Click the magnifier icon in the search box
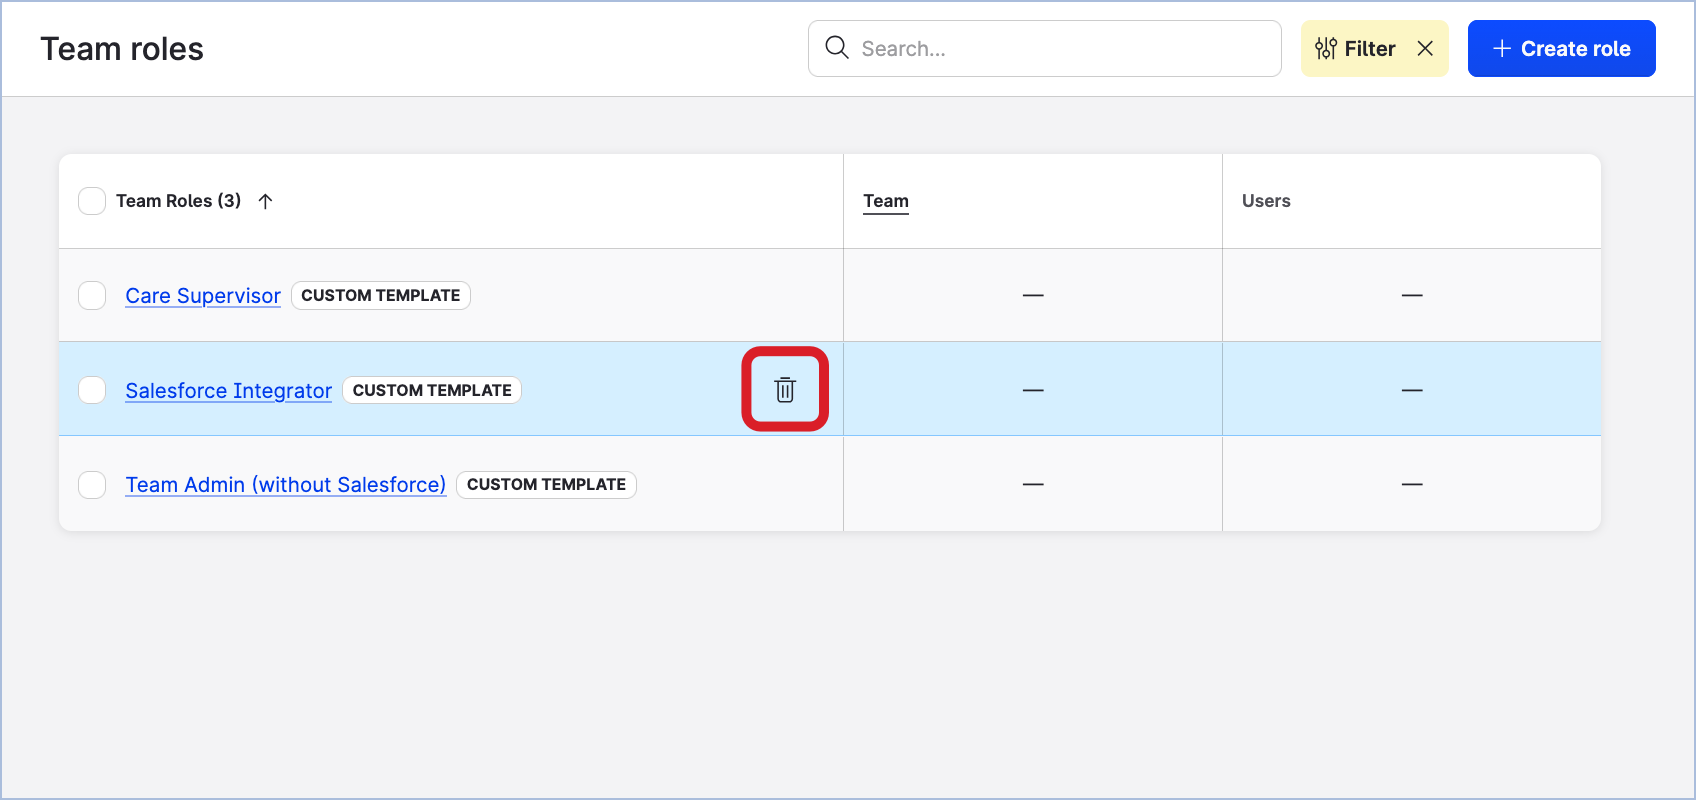Image resolution: width=1696 pixels, height=800 pixels. point(837,48)
